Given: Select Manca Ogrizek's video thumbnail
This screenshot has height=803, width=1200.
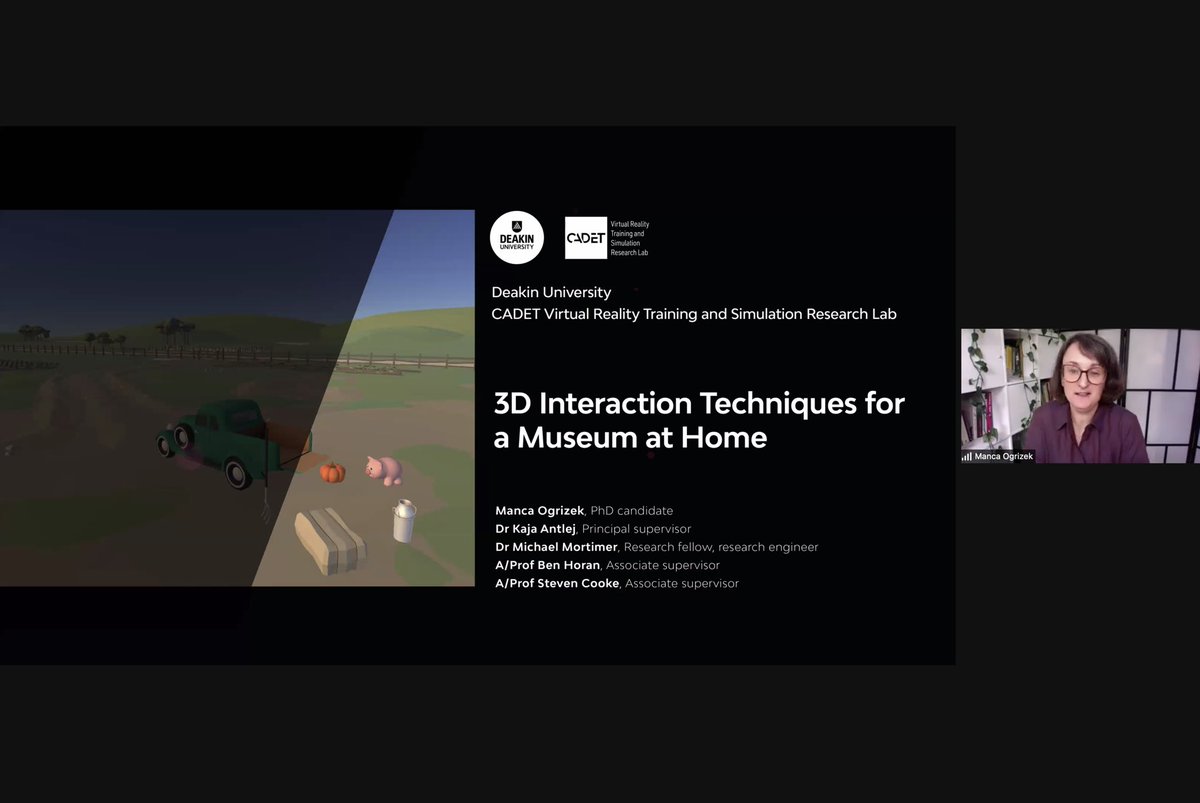Looking at the screenshot, I should click(x=1080, y=396).
